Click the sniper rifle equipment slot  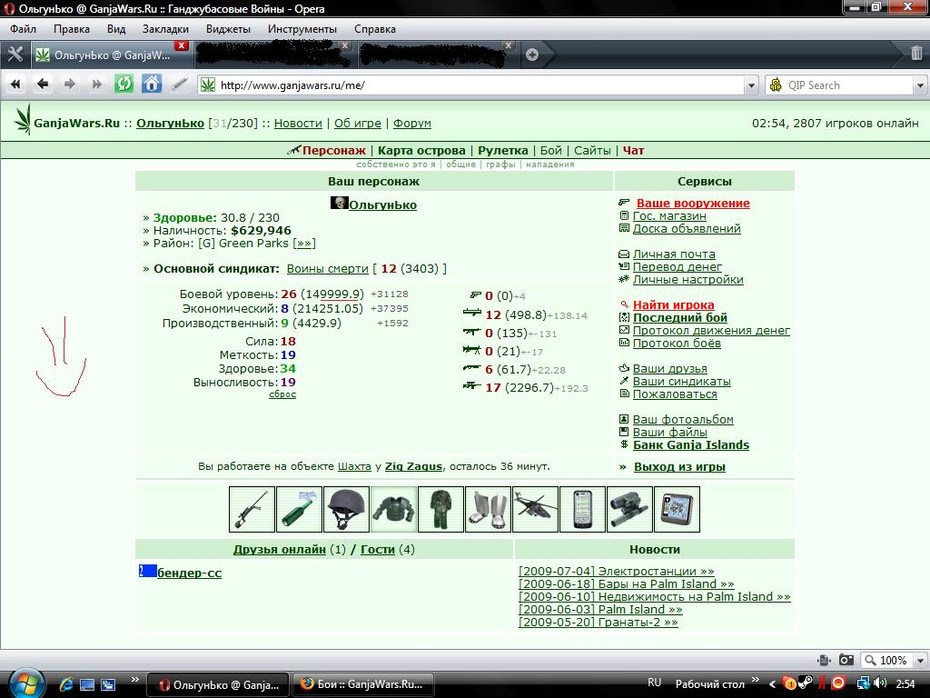[x=251, y=509]
